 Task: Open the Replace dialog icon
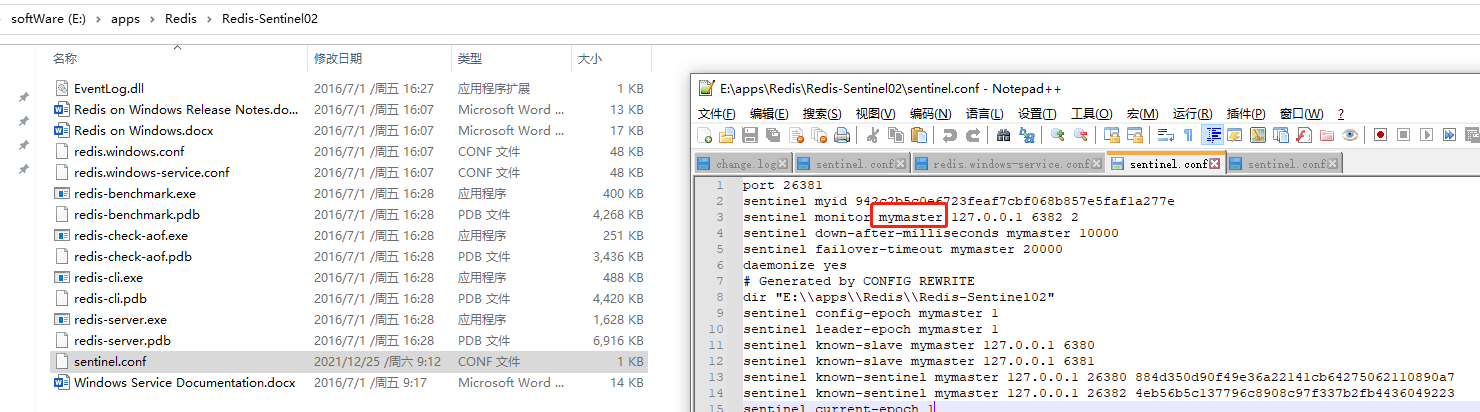point(1026,135)
